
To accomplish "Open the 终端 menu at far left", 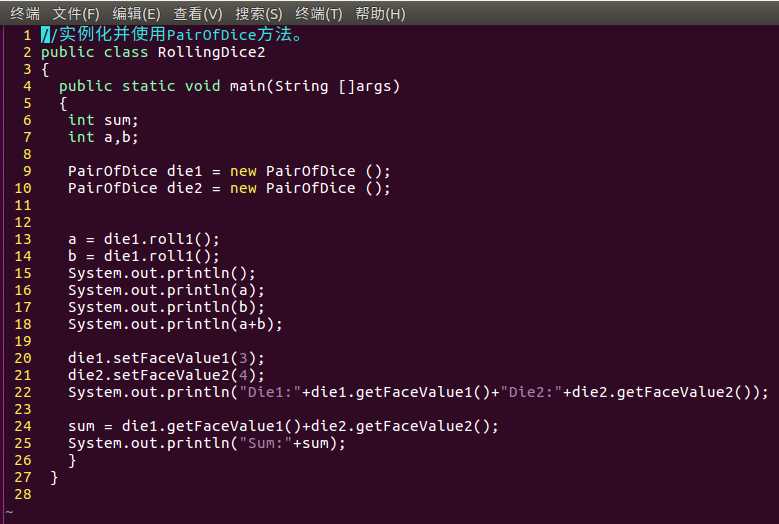I will (25, 13).
